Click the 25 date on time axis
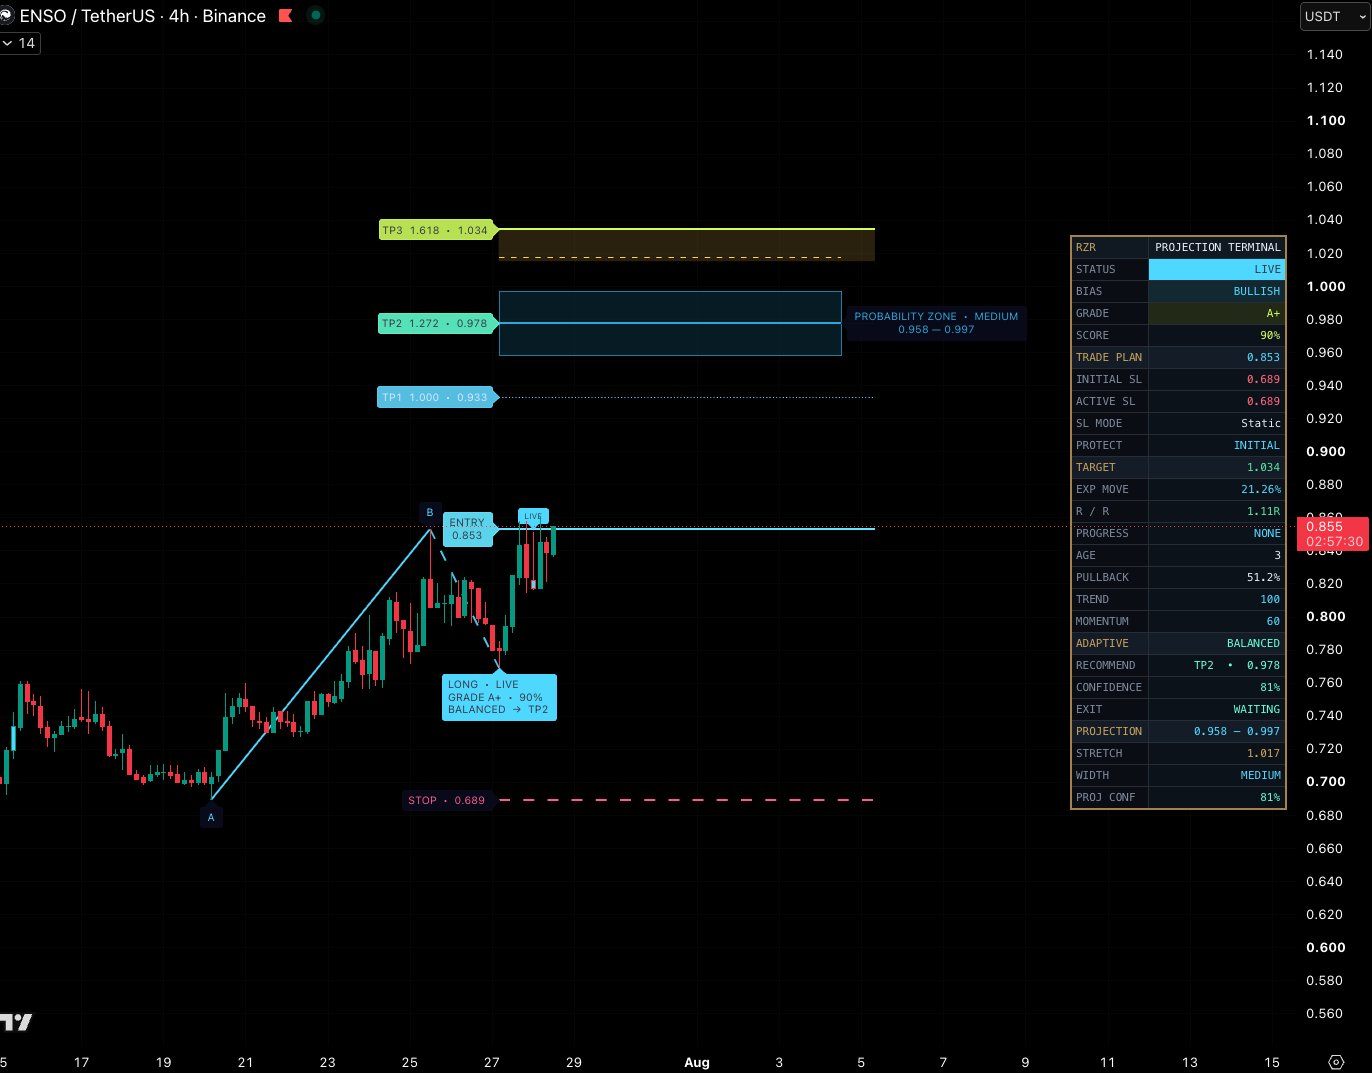This screenshot has width=1372, height=1073. [x=410, y=1062]
